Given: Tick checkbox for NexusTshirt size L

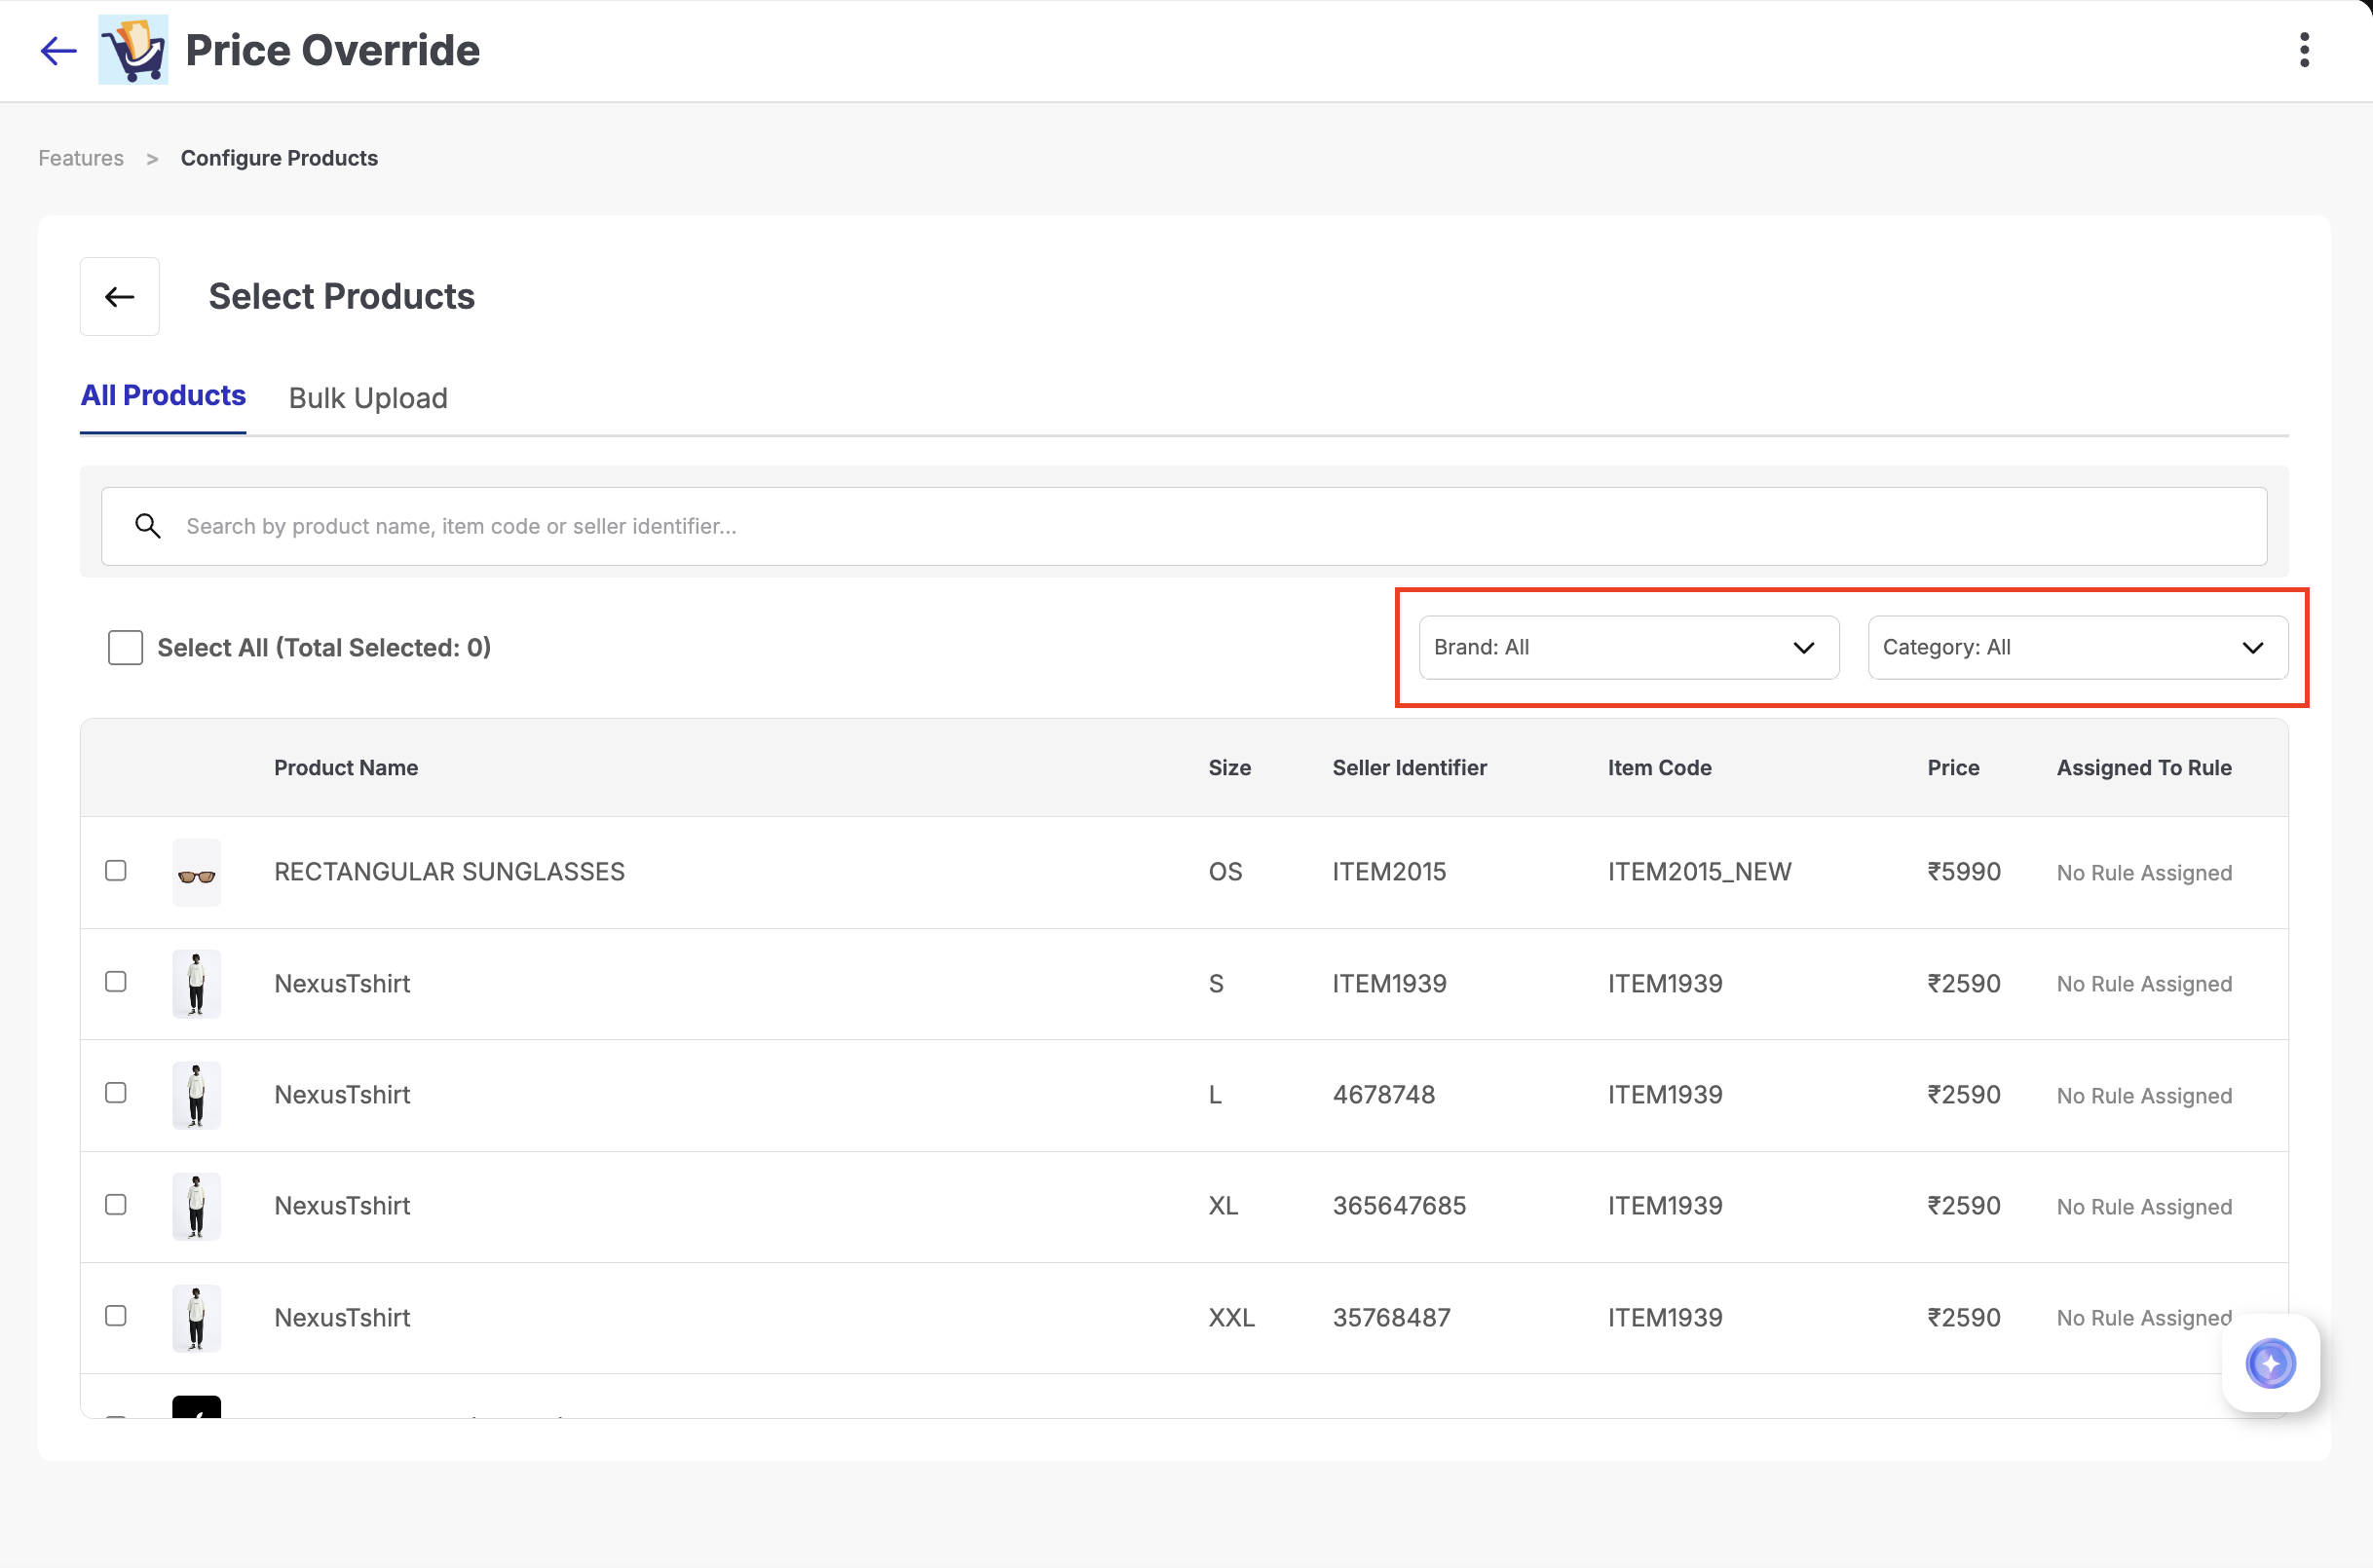Looking at the screenshot, I should [116, 1092].
